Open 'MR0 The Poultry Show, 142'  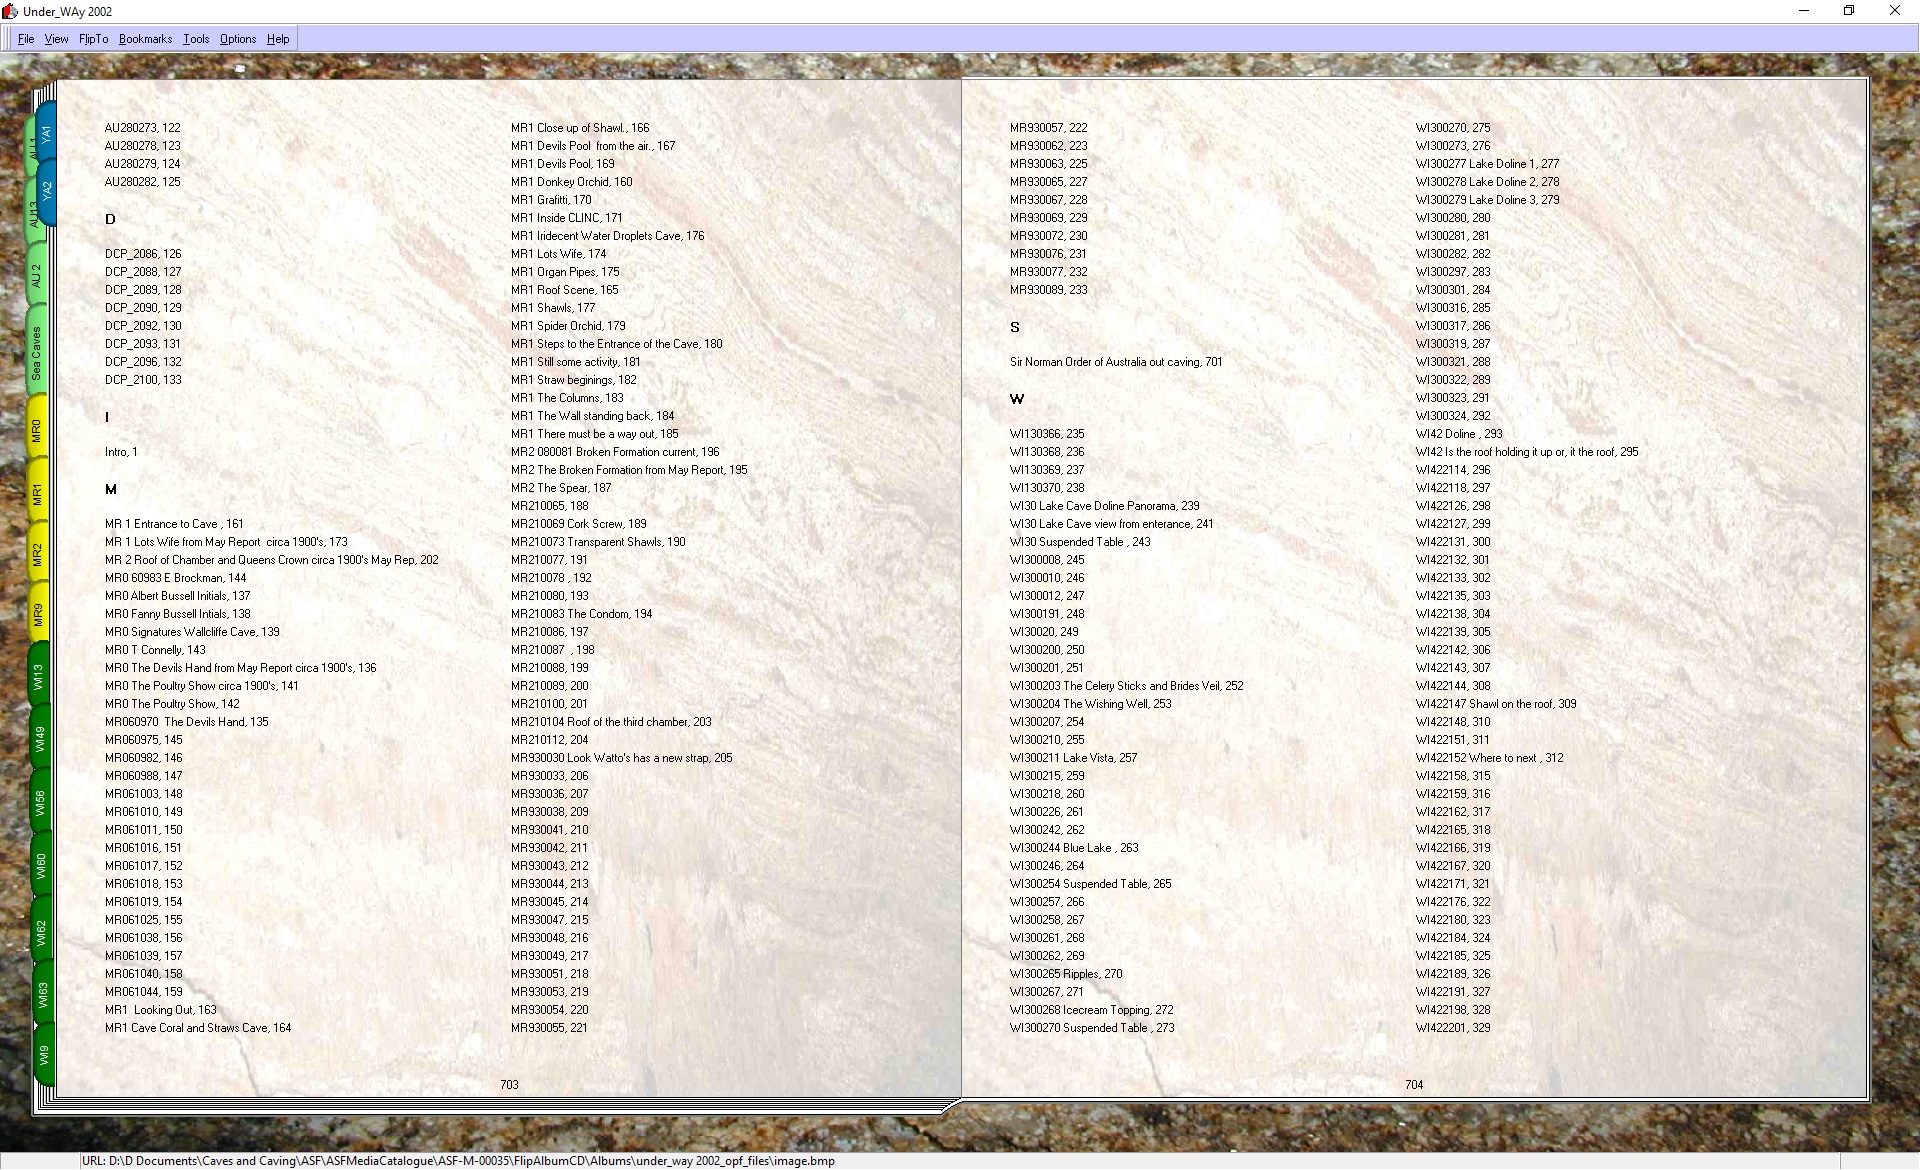[172, 704]
